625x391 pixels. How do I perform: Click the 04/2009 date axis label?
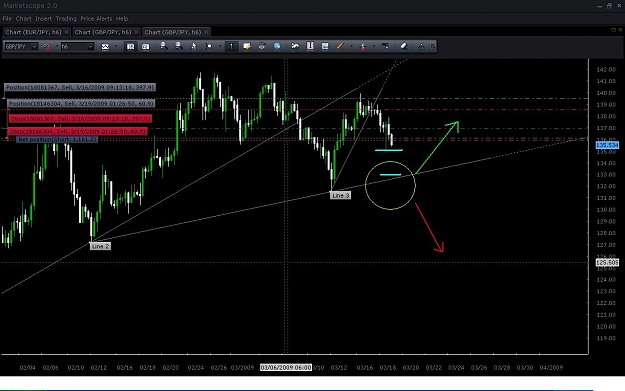[x=551, y=367]
